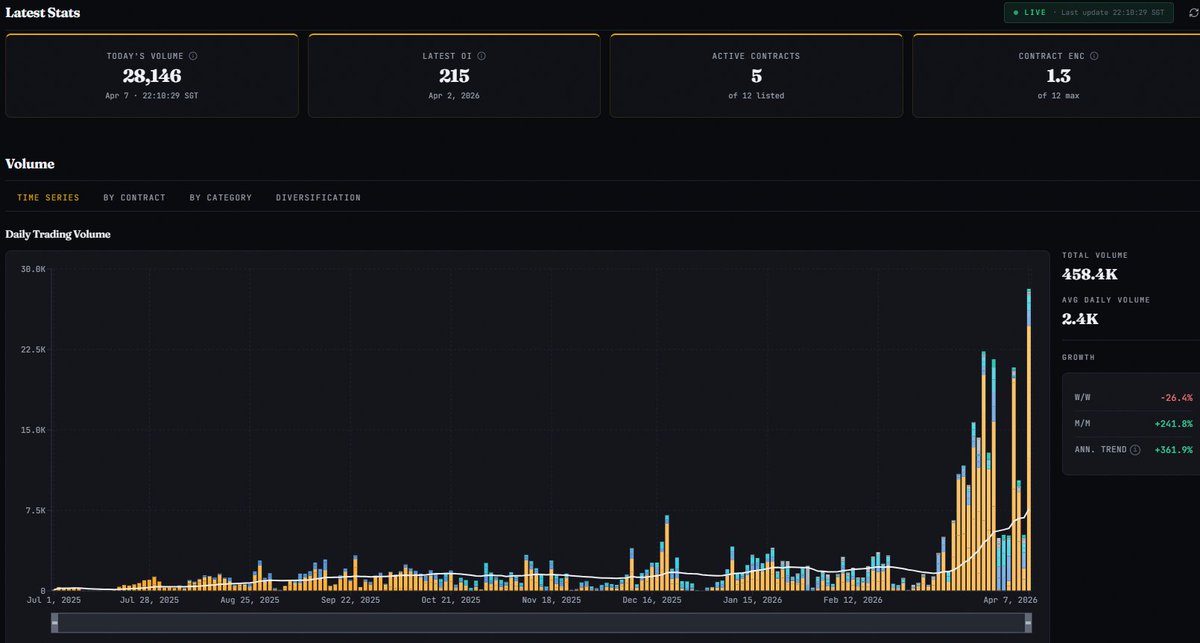Click the date range slider track
The width and height of the screenshot is (1200, 643).
[x=541, y=622]
